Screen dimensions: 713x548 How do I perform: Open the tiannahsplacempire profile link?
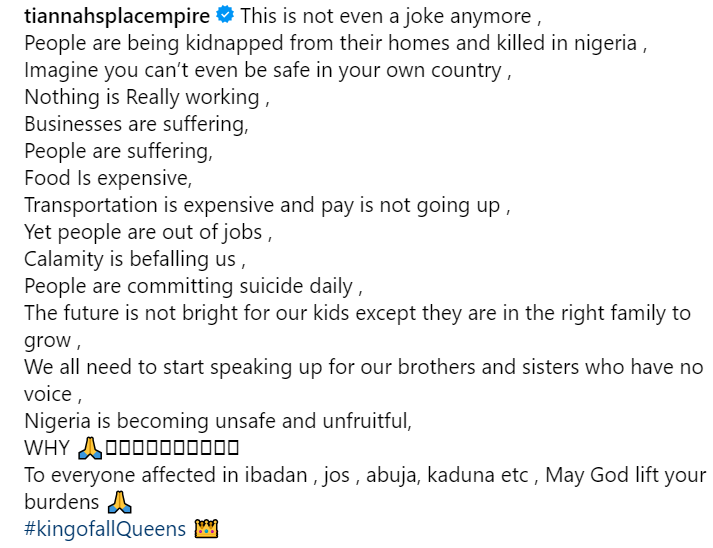click(117, 17)
